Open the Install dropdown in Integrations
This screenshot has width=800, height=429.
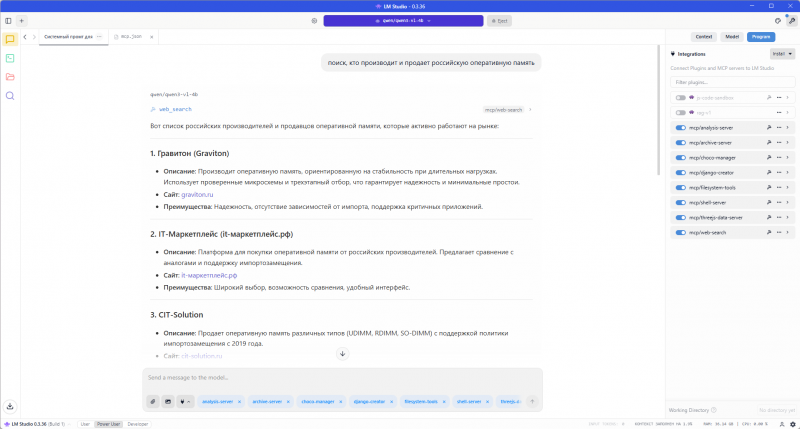pyautogui.click(x=782, y=54)
